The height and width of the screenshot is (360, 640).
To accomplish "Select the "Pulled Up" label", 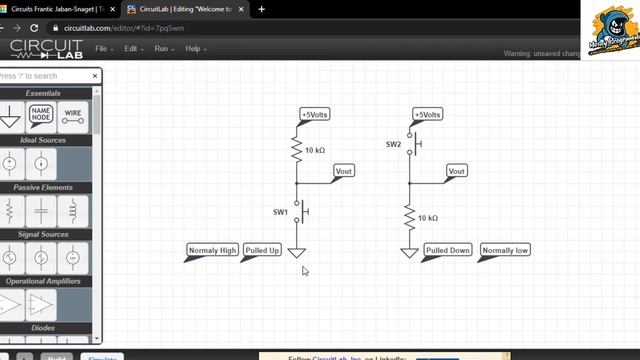I will (262, 250).
